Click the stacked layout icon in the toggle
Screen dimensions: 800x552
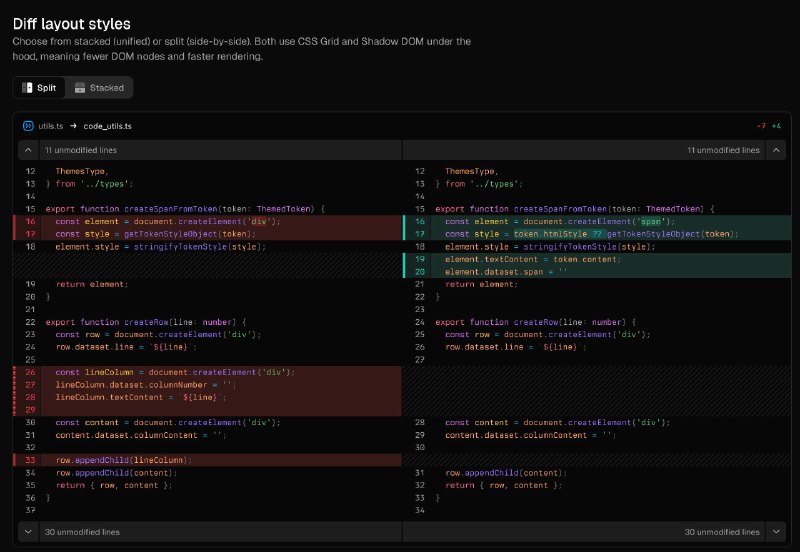click(x=80, y=88)
